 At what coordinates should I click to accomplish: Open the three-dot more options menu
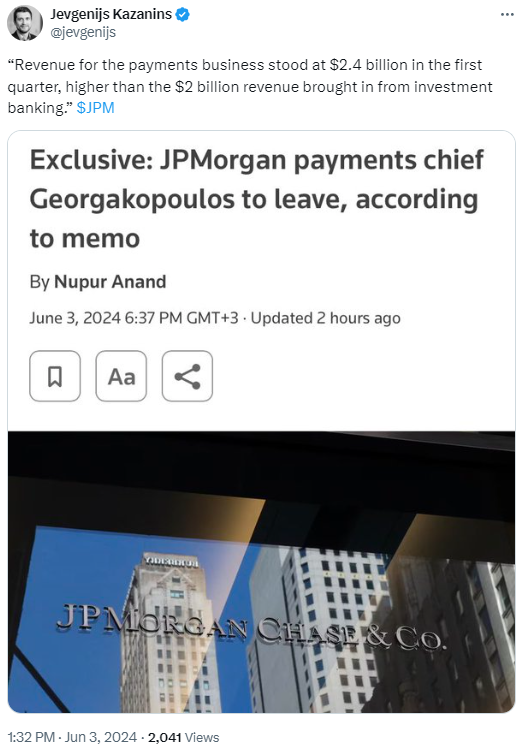click(x=507, y=15)
